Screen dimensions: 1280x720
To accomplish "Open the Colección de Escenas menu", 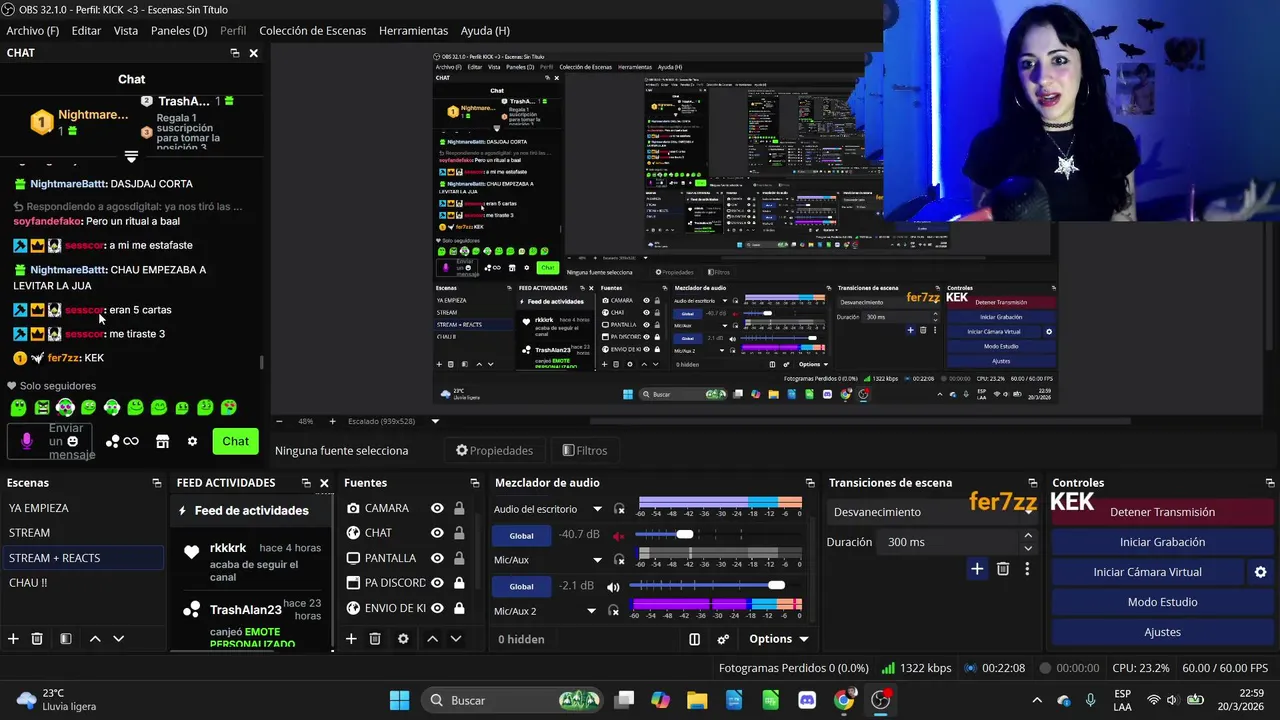I will point(312,31).
